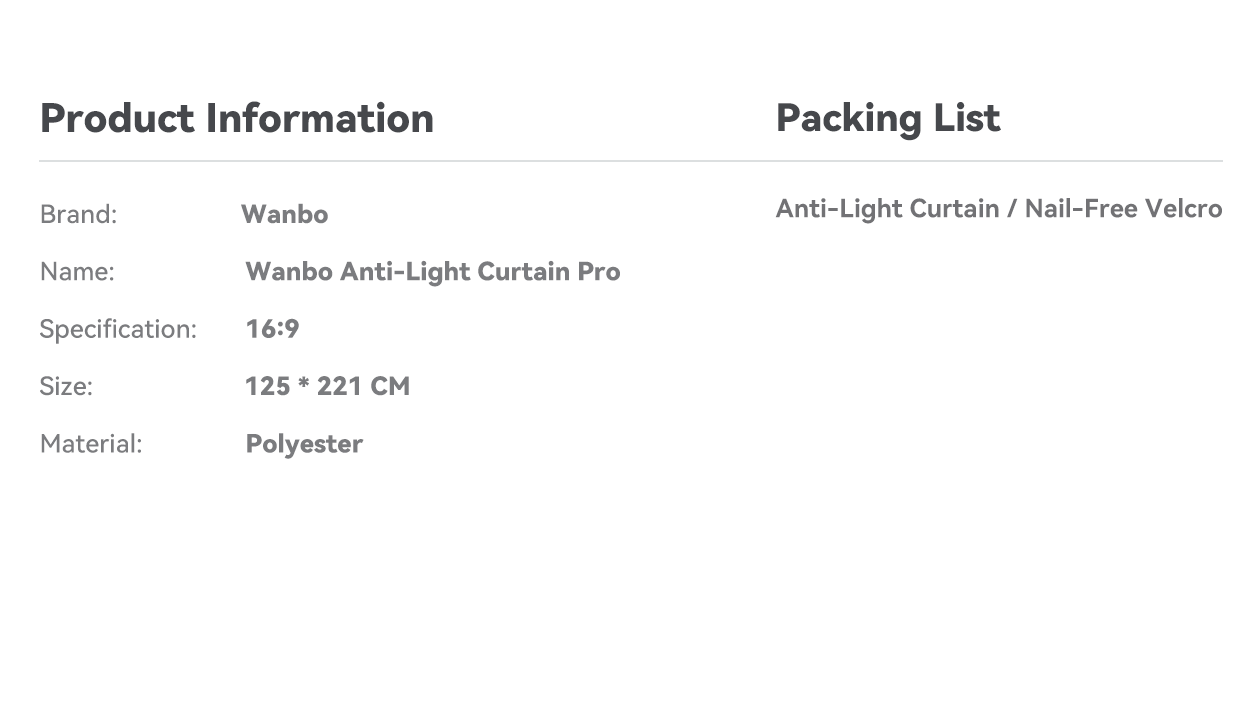Click the Polyester material value
The height and width of the screenshot is (721, 1258).
pos(304,444)
